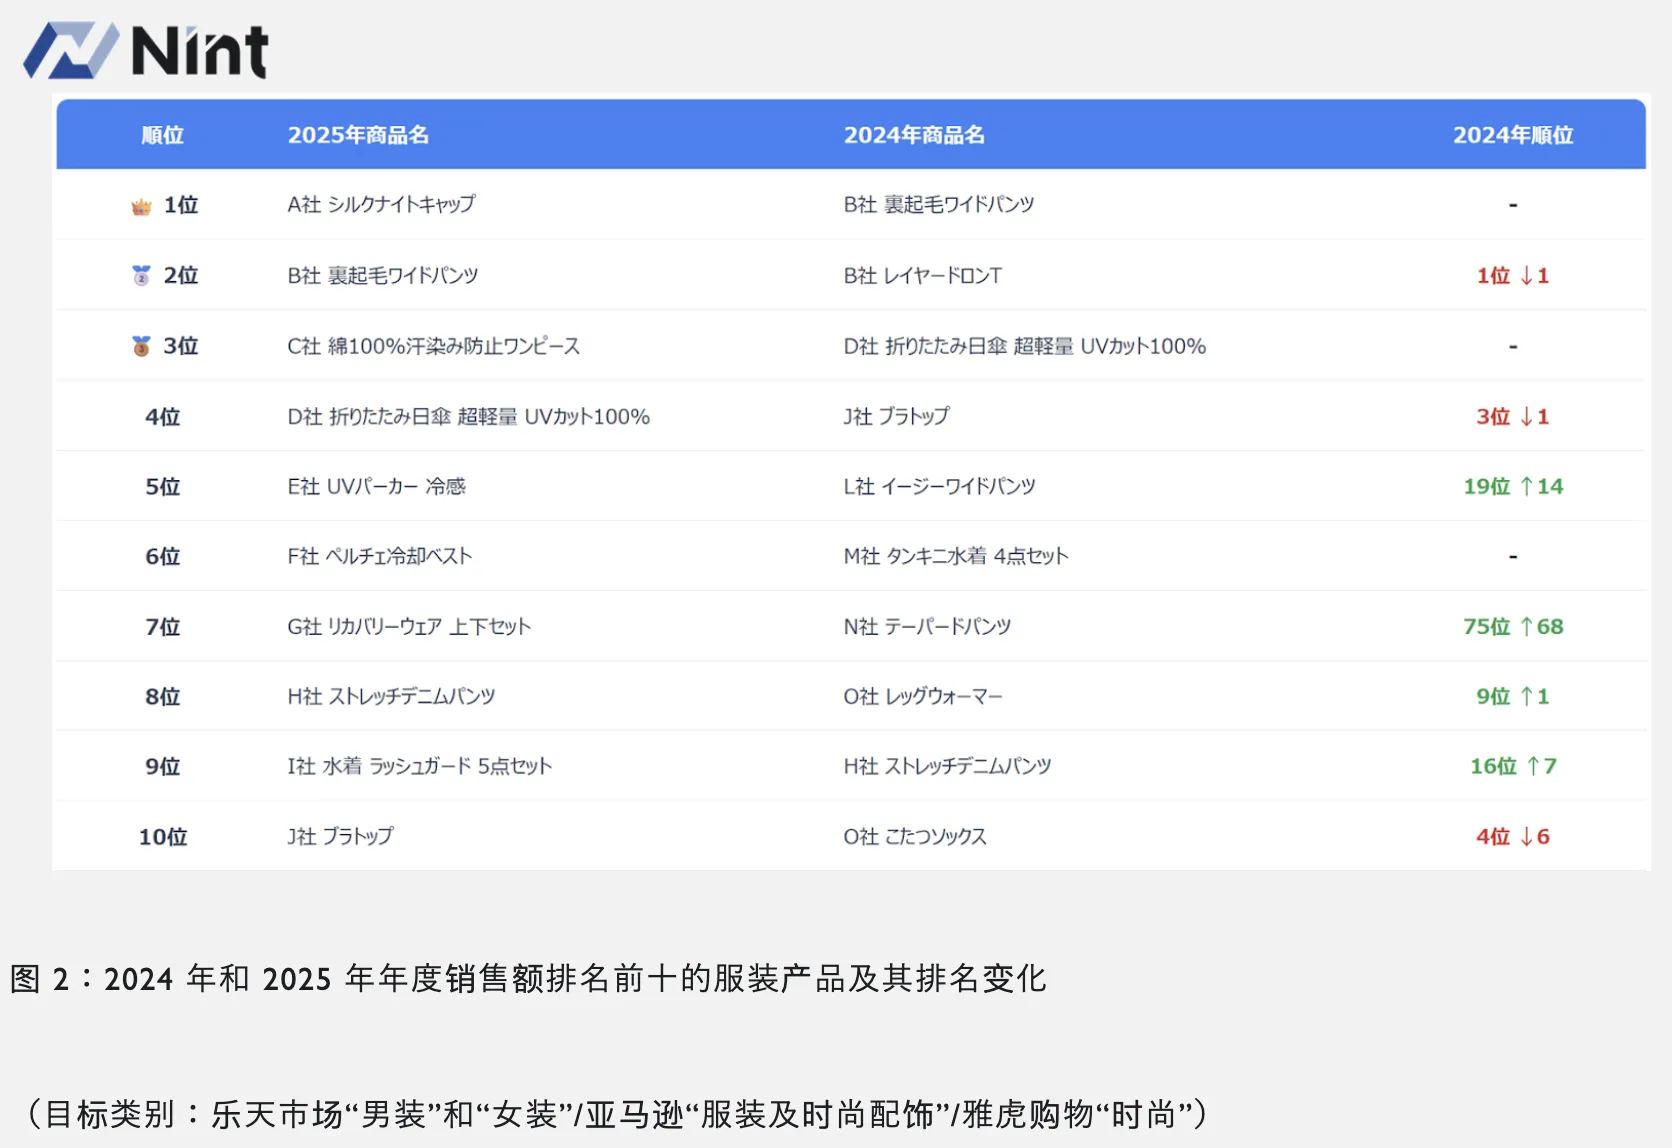Click G社 リカバリーウェア 上下セット

409,626
